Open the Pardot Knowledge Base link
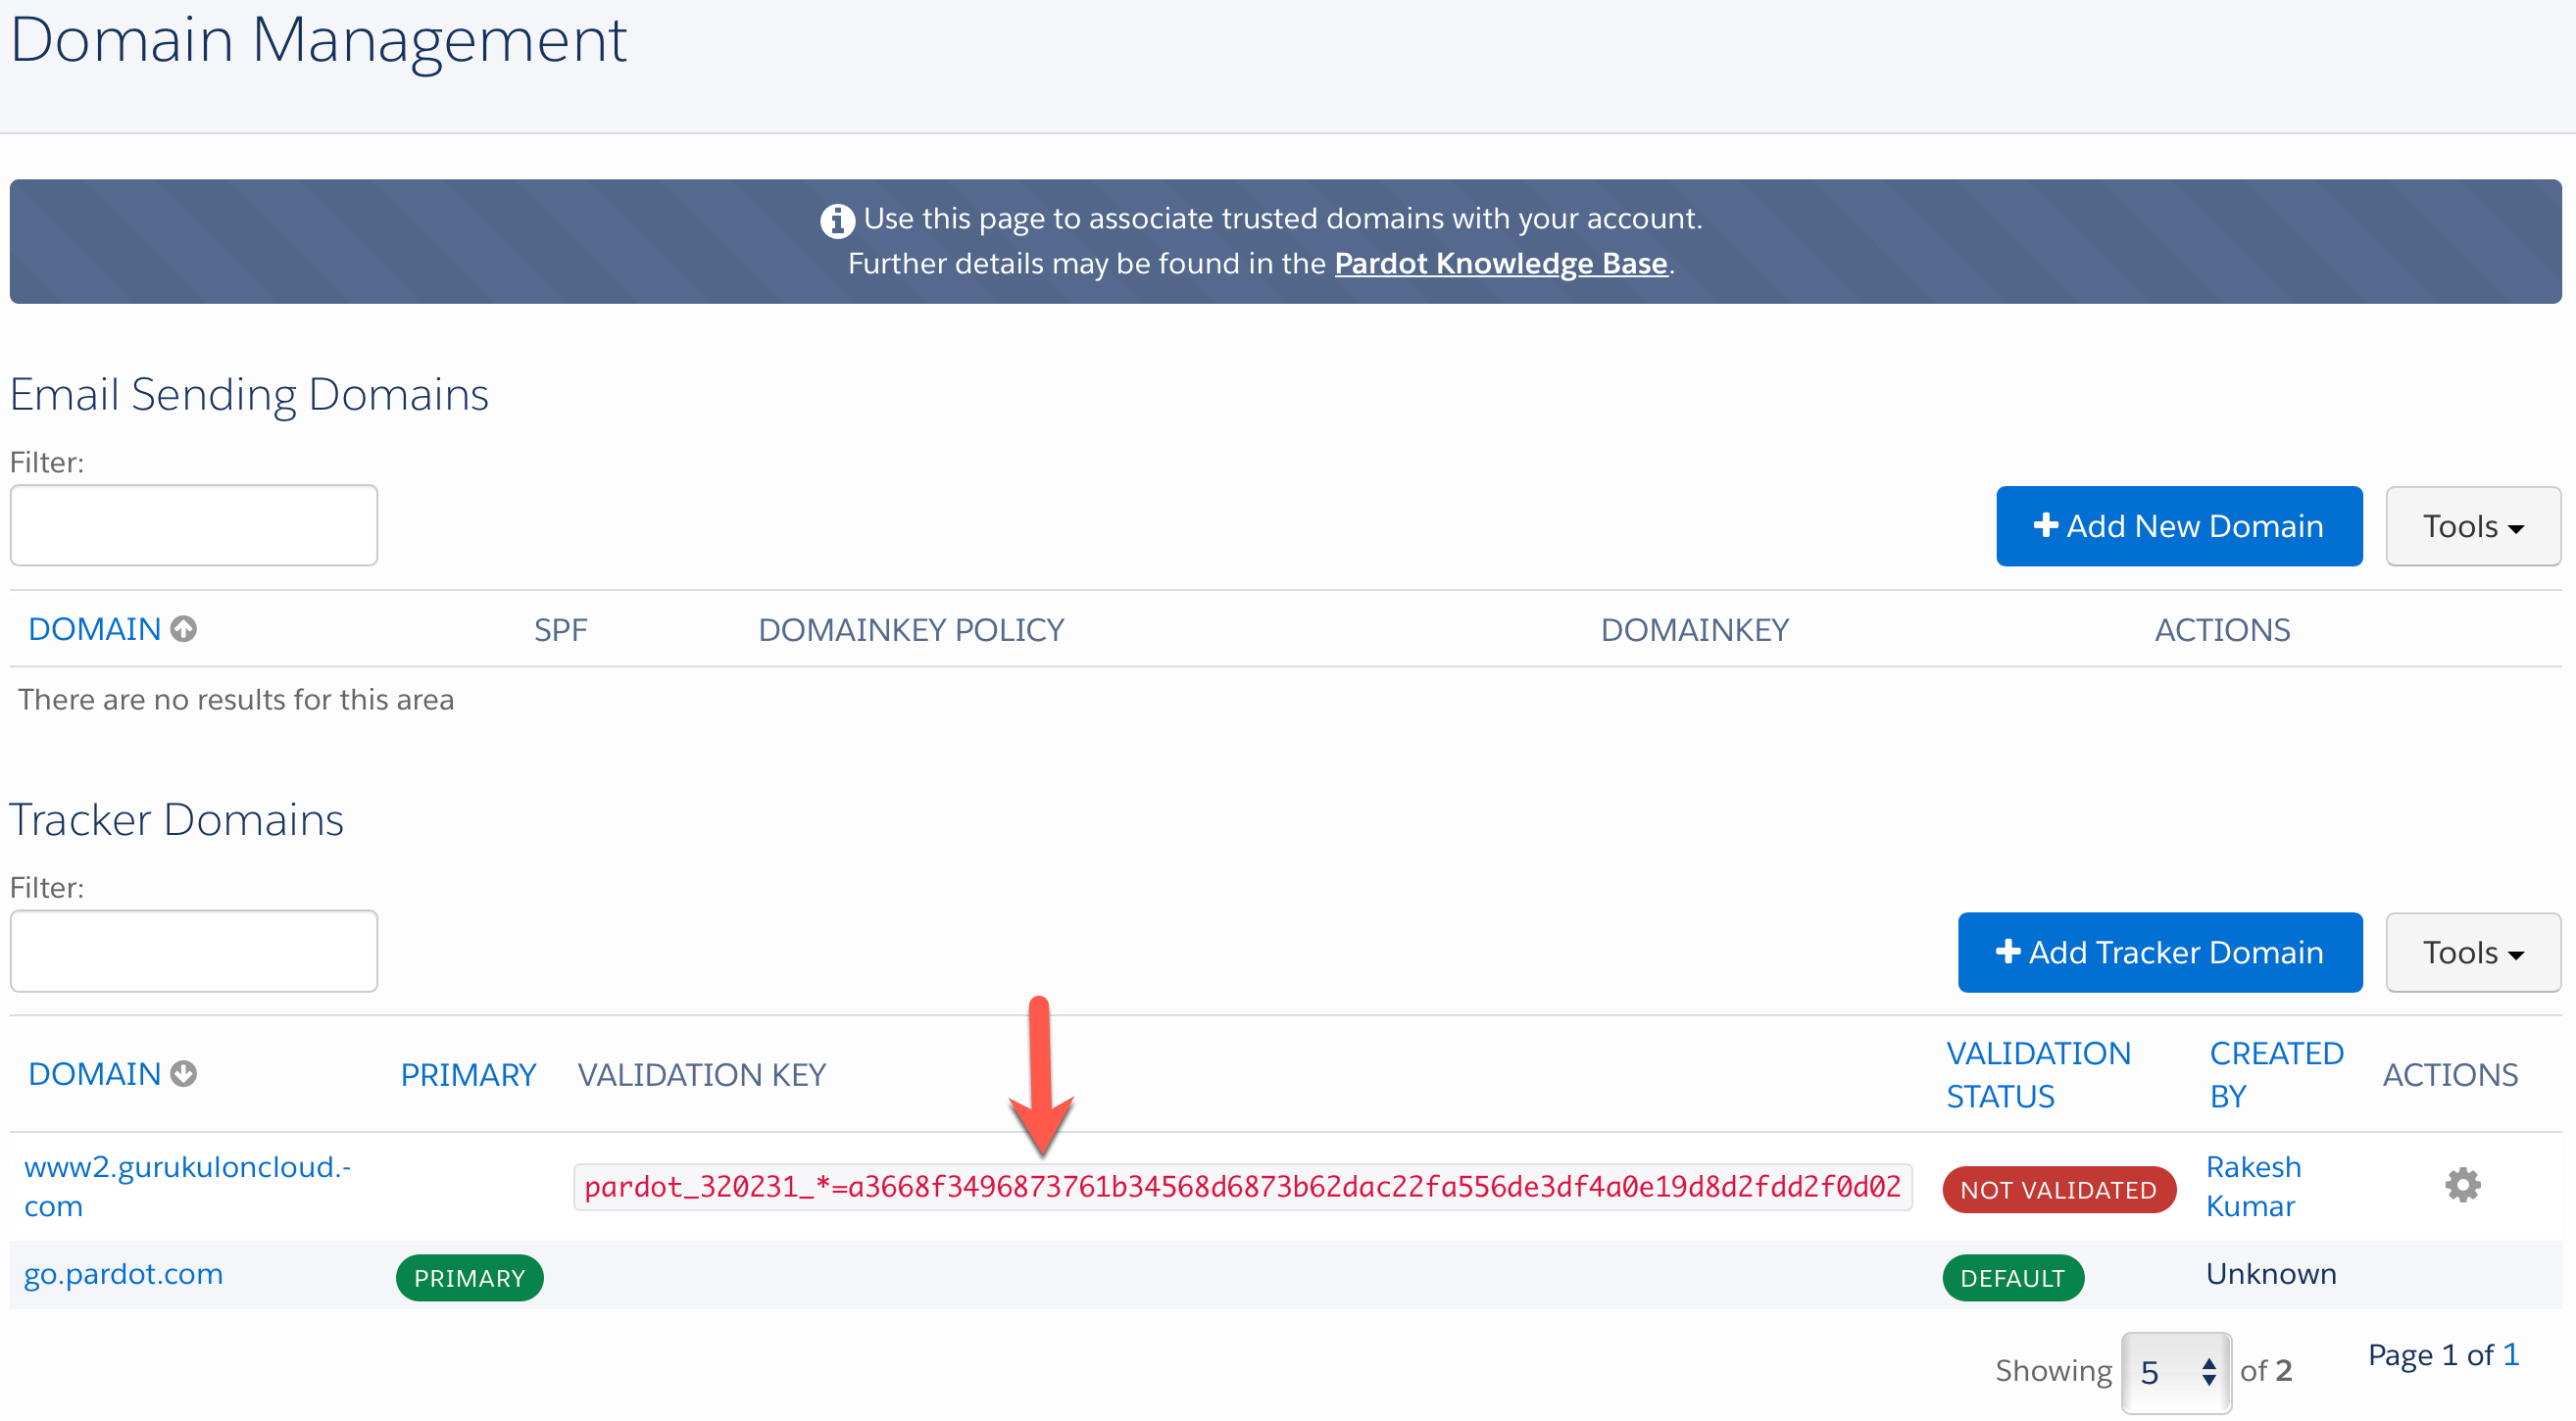The height and width of the screenshot is (1421, 2576). (1500, 263)
